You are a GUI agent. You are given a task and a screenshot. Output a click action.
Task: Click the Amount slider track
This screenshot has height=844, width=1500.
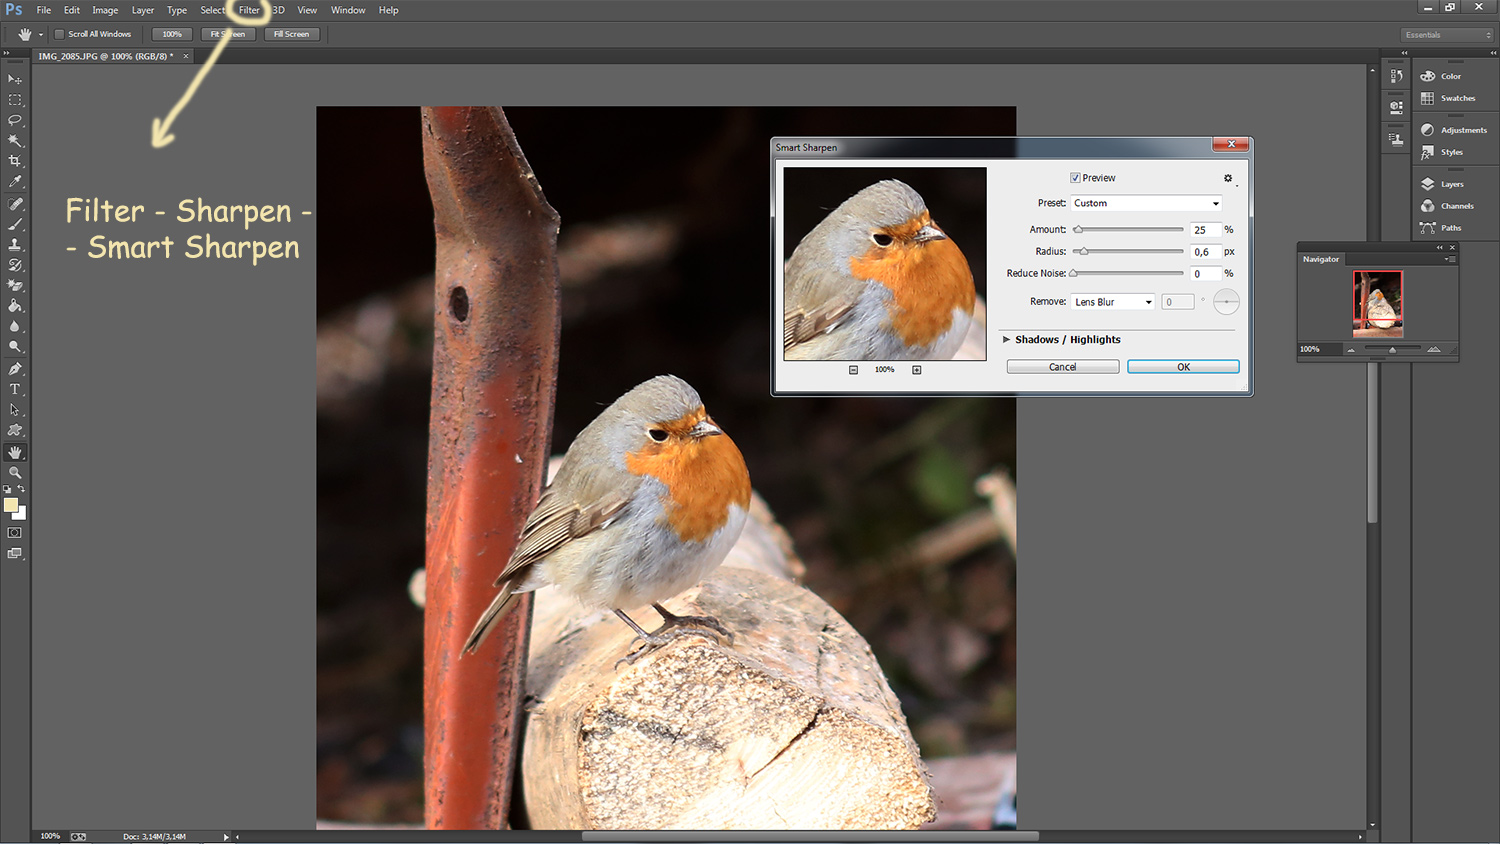click(1128, 230)
